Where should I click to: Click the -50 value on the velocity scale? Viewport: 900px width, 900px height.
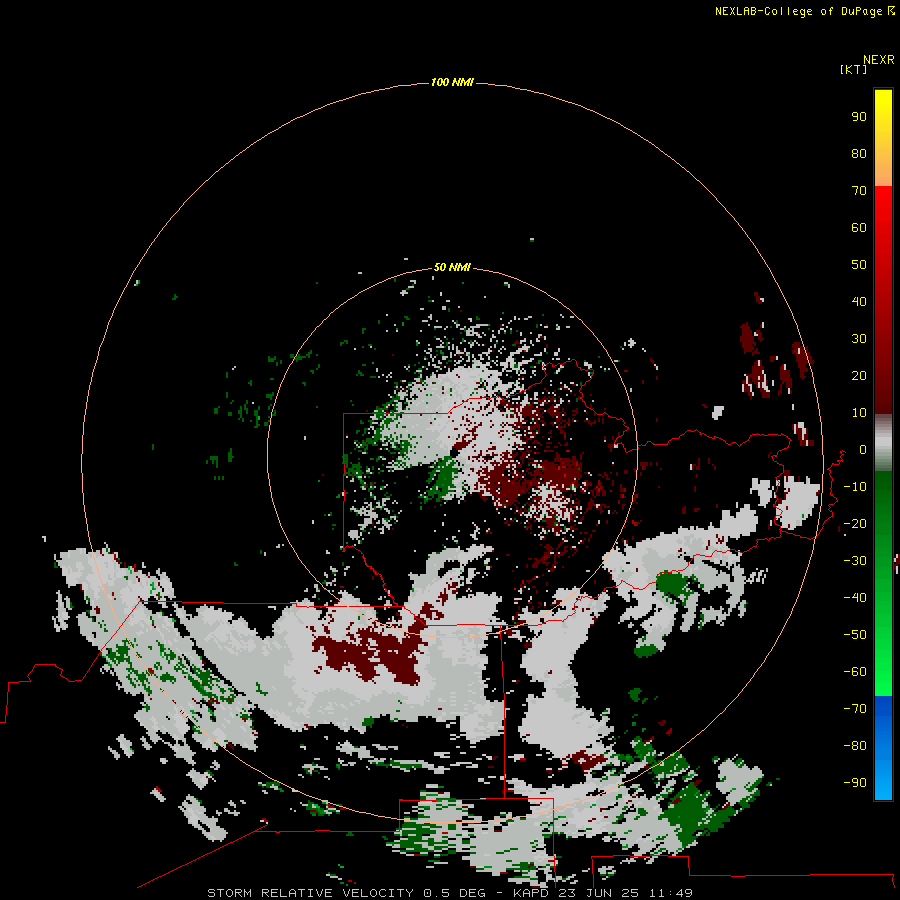[x=855, y=635]
